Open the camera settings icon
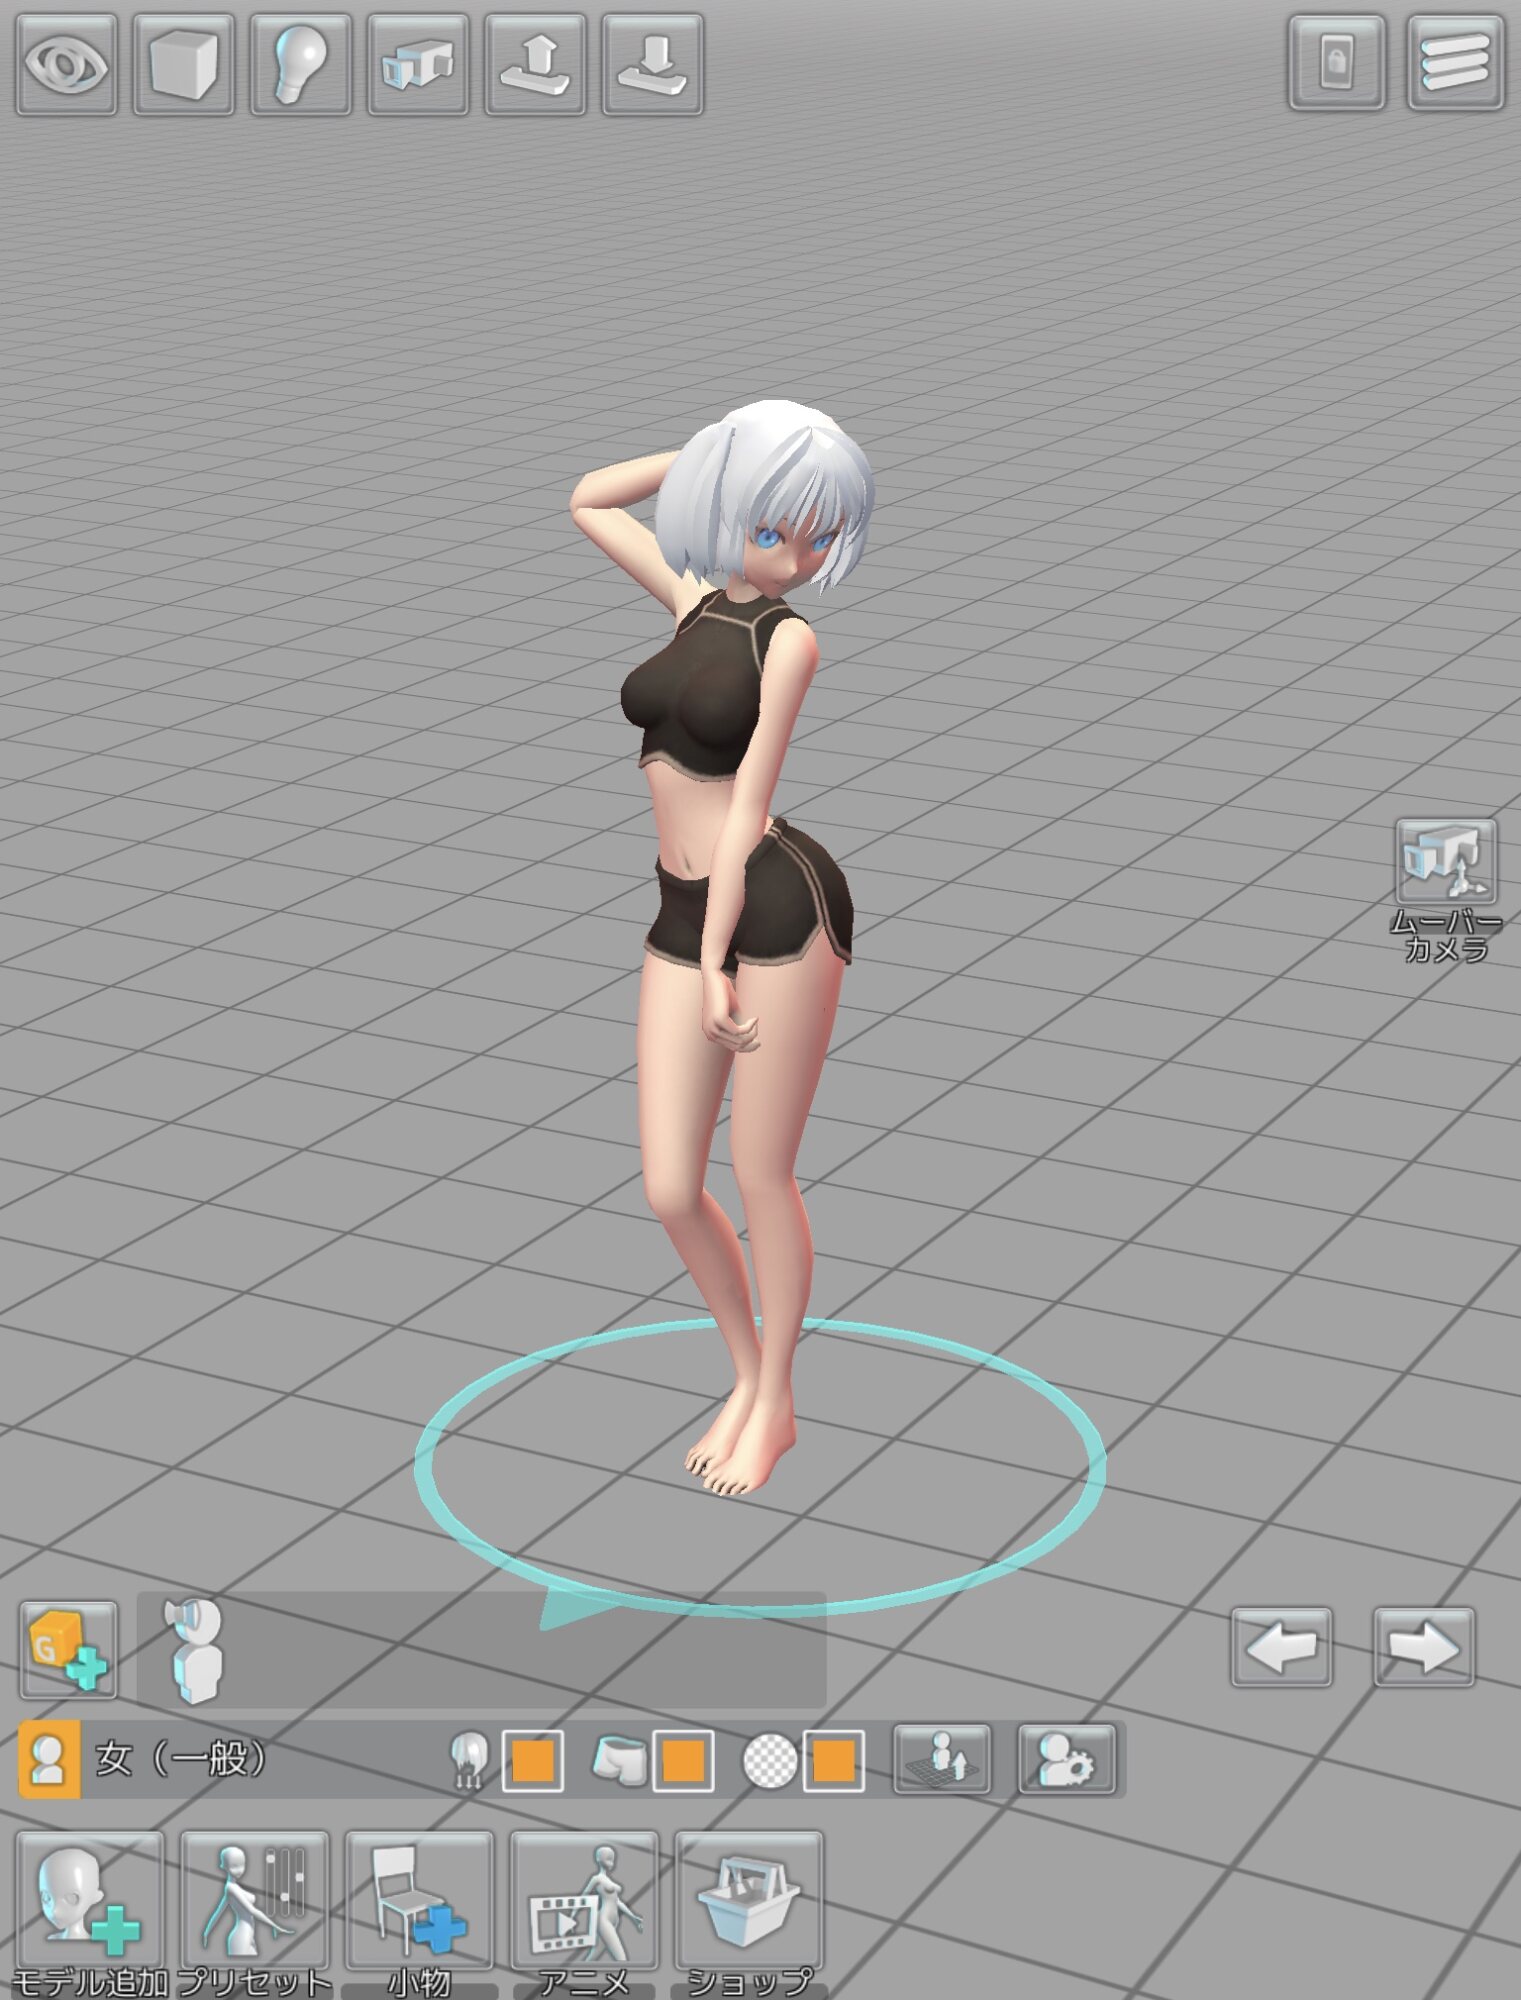Image resolution: width=1521 pixels, height=2000 pixels. click(417, 65)
